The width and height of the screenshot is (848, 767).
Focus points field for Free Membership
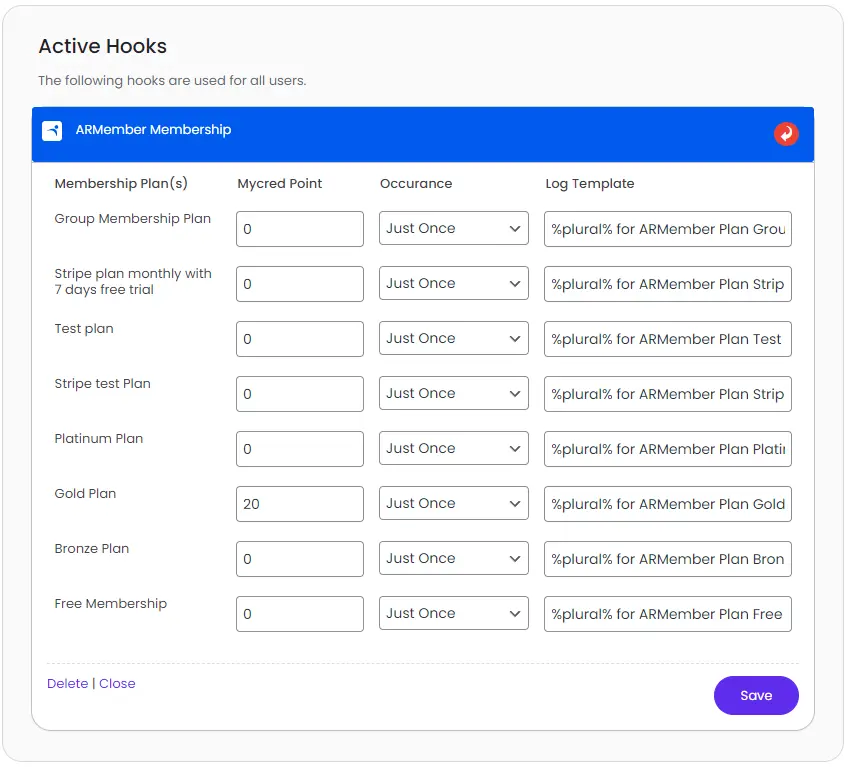[300, 614]
